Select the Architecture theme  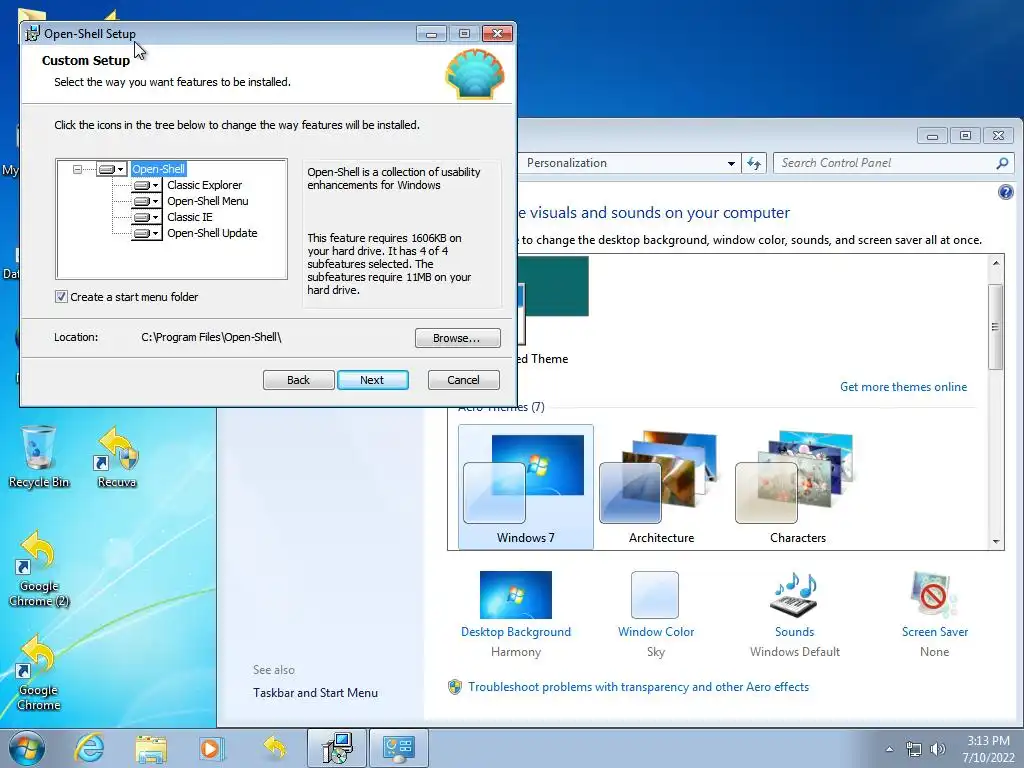tap(662, 487)
